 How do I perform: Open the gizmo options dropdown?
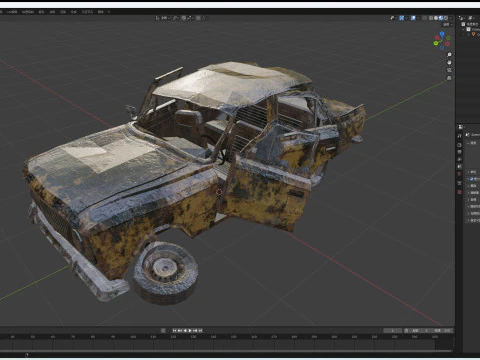pyautogui.click(x=407, y=18)
